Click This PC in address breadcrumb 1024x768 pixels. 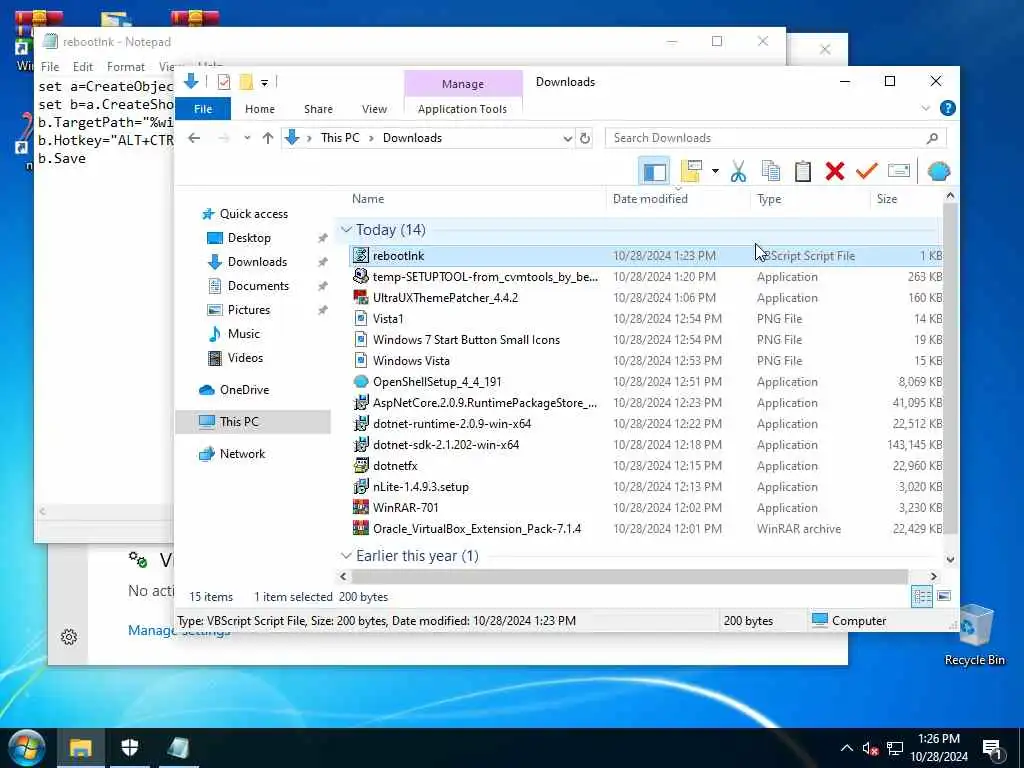pos(340,138)
